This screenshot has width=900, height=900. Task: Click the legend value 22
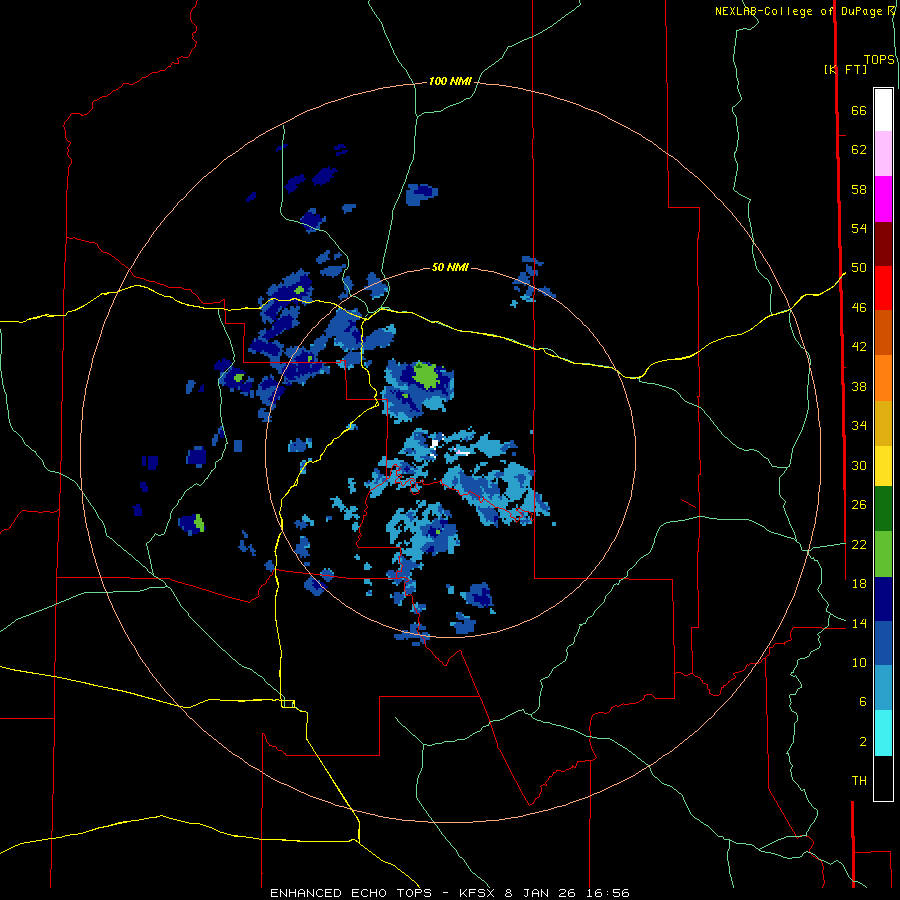point(859,545)
